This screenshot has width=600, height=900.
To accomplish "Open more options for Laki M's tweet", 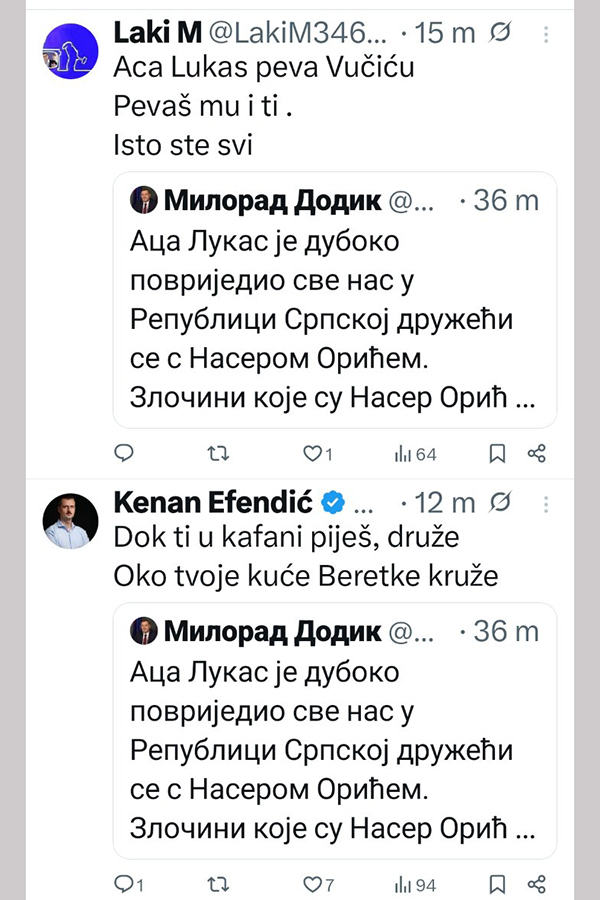I will coord(545,34).
